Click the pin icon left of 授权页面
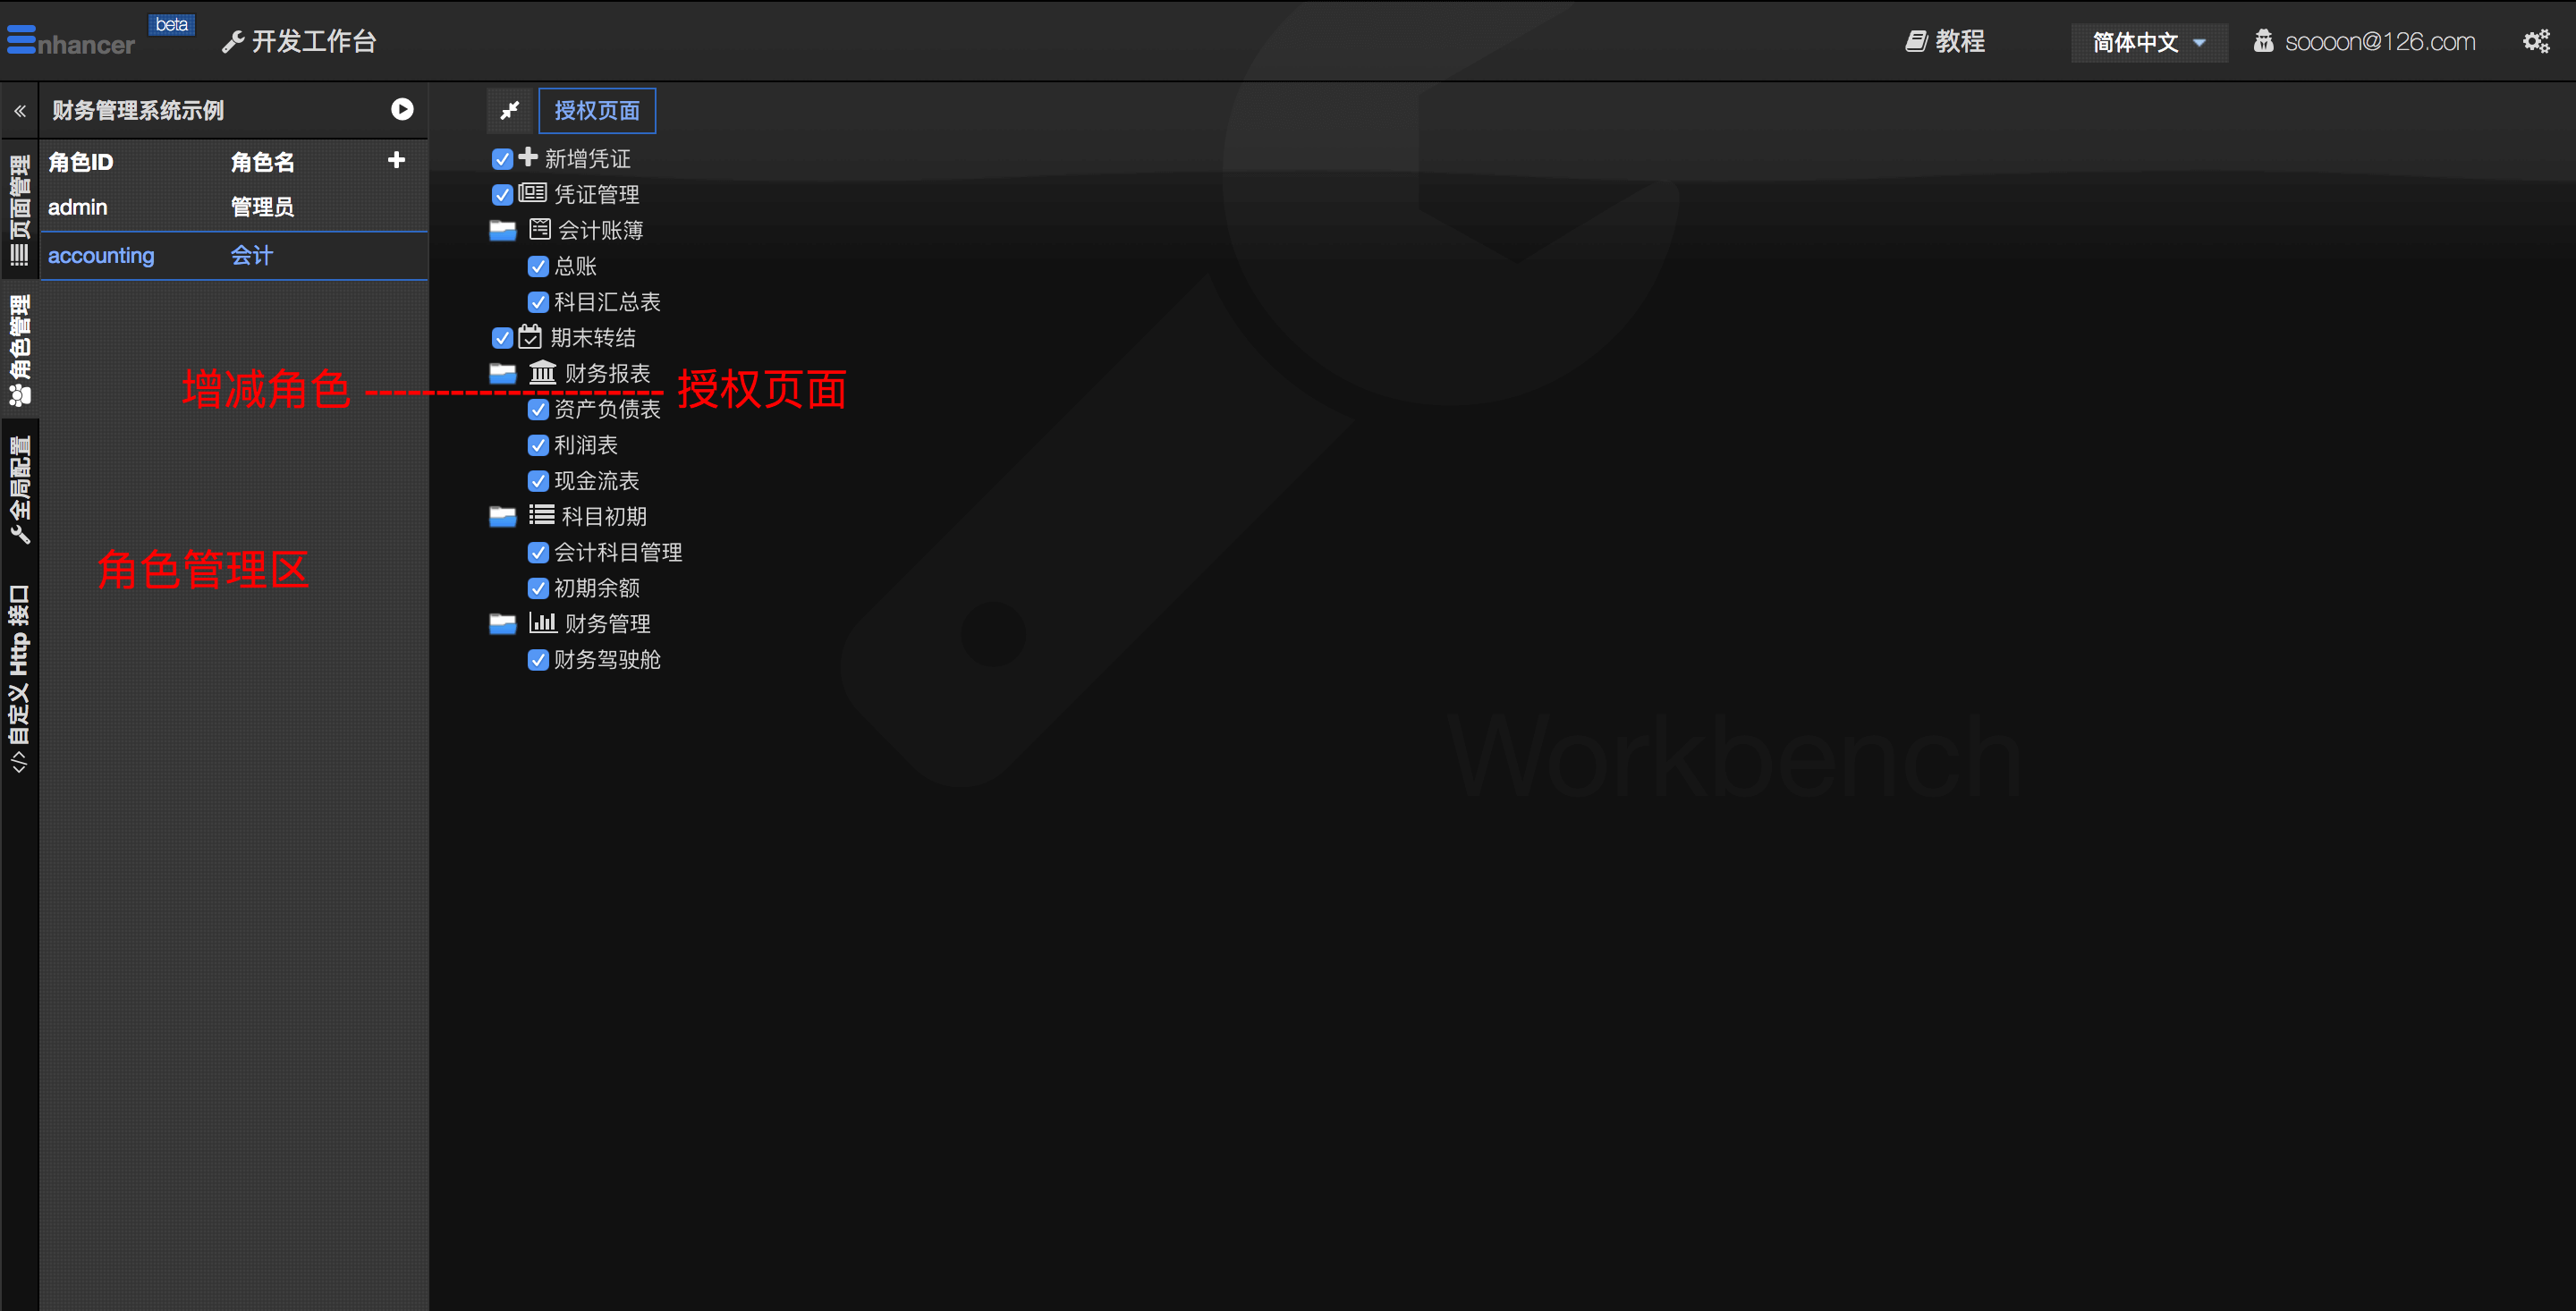Image resolution: width=2576 pixels, height=1311 pixels. (509, 110)
